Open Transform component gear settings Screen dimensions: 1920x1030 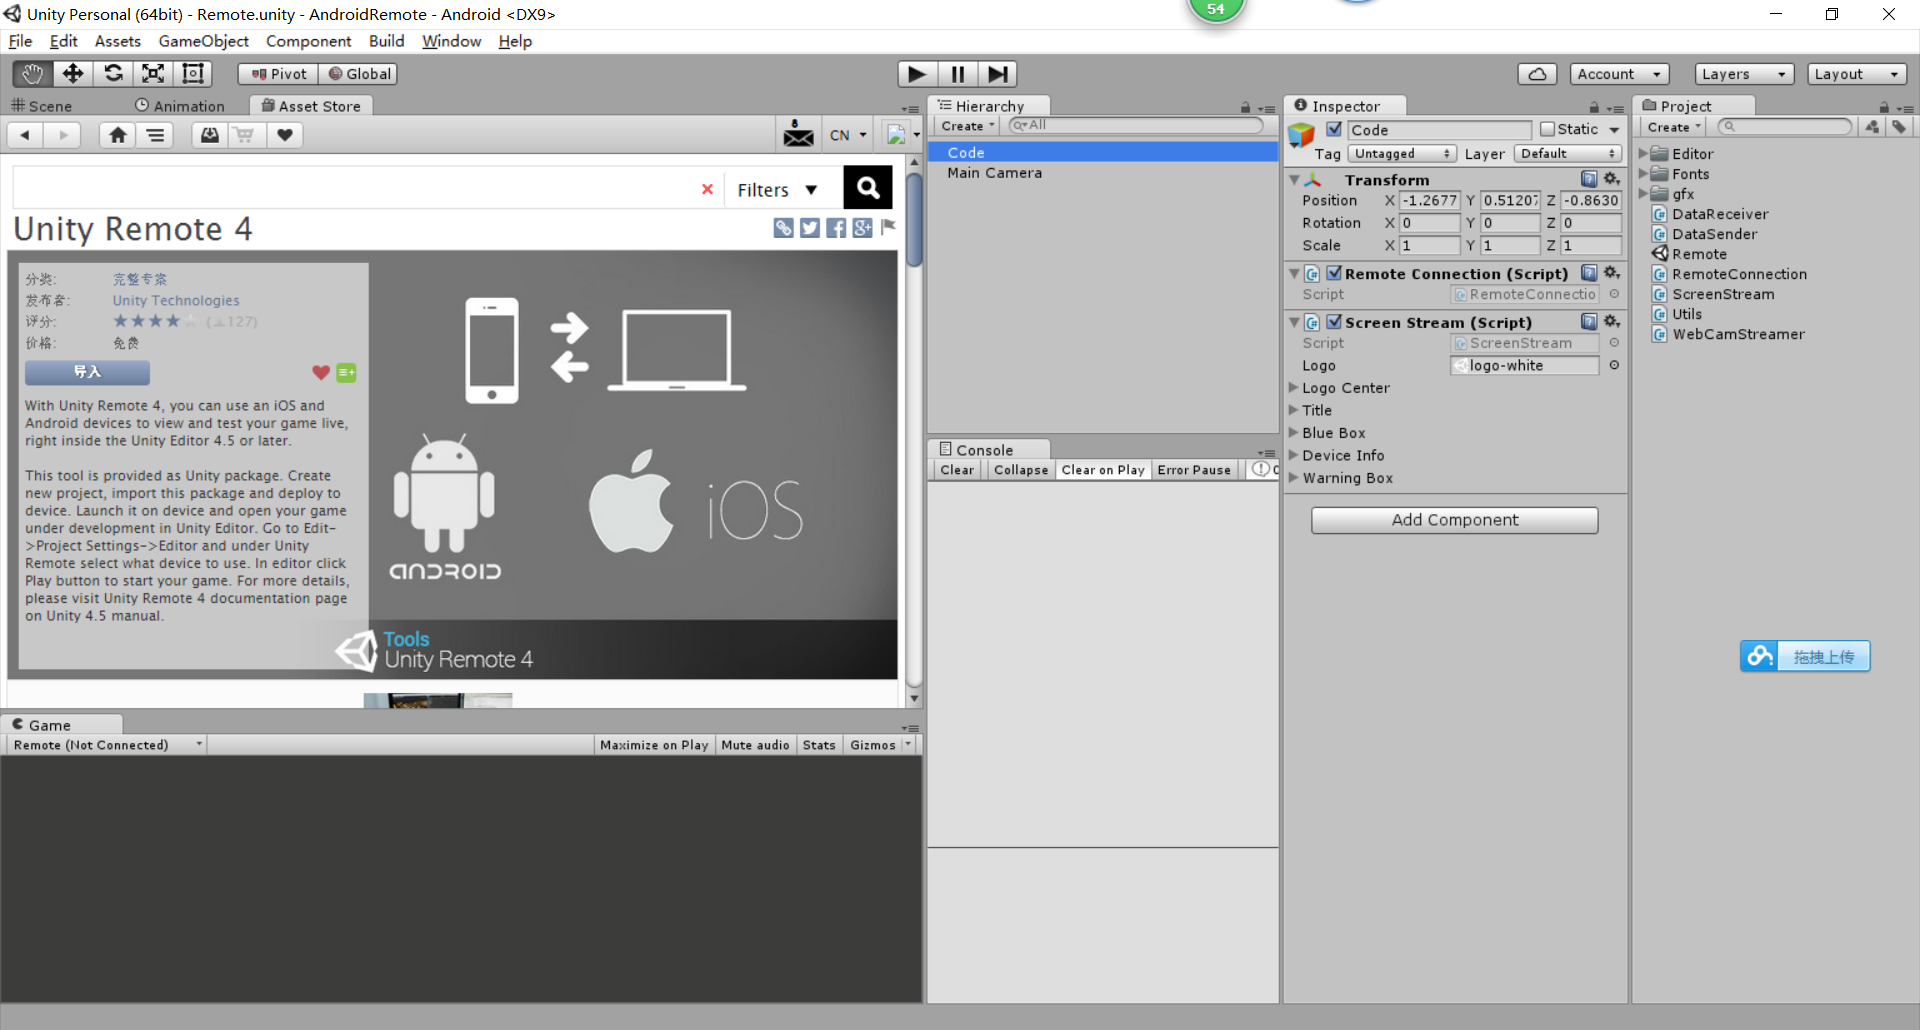tap(1612, 179)
